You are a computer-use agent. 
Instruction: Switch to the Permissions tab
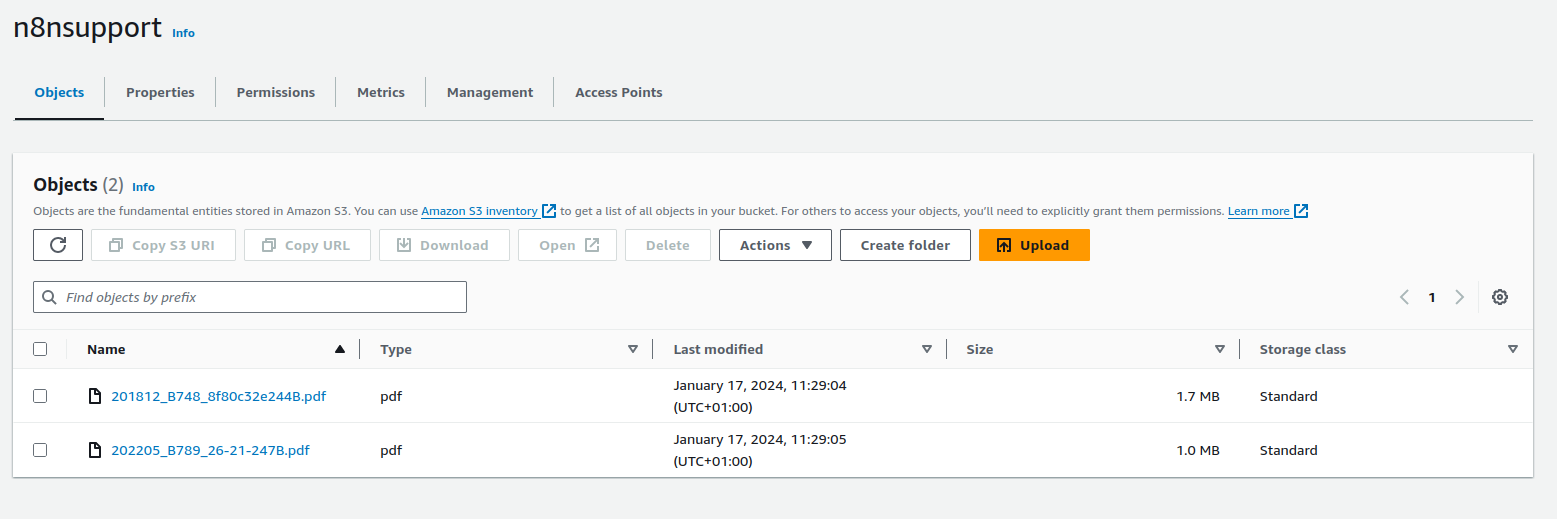point(275,92)
